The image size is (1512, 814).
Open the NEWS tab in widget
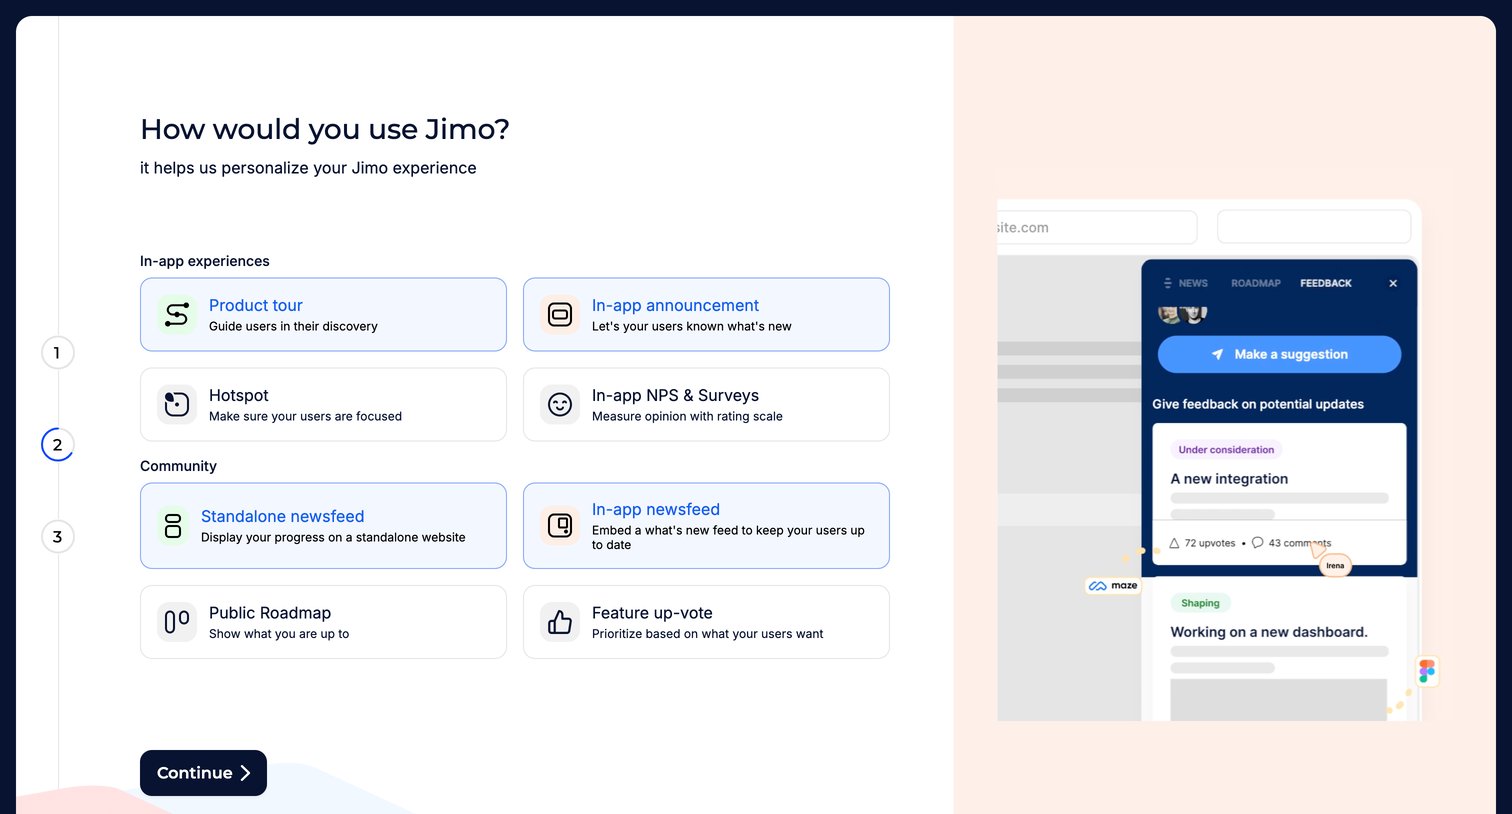tap(1193, 283)
